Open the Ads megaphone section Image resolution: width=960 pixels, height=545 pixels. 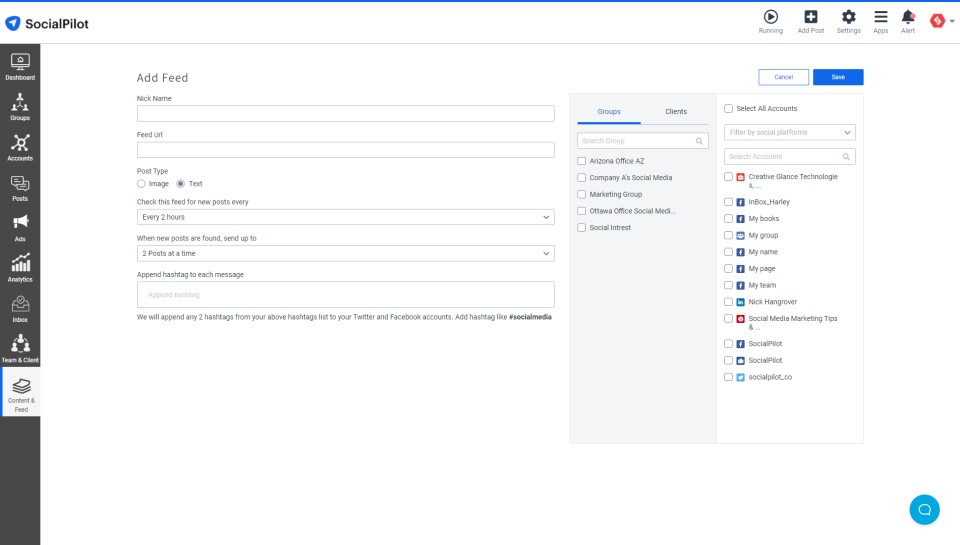(x=20, y=228)
